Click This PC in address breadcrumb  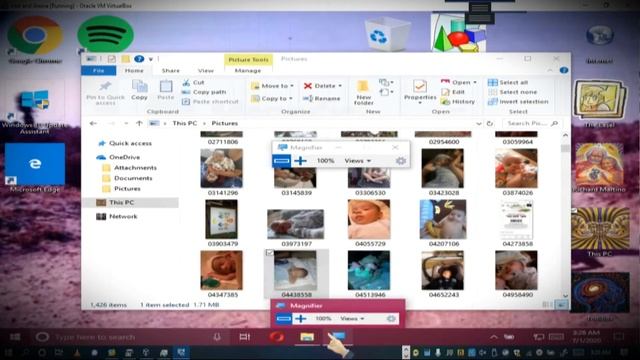184,123
